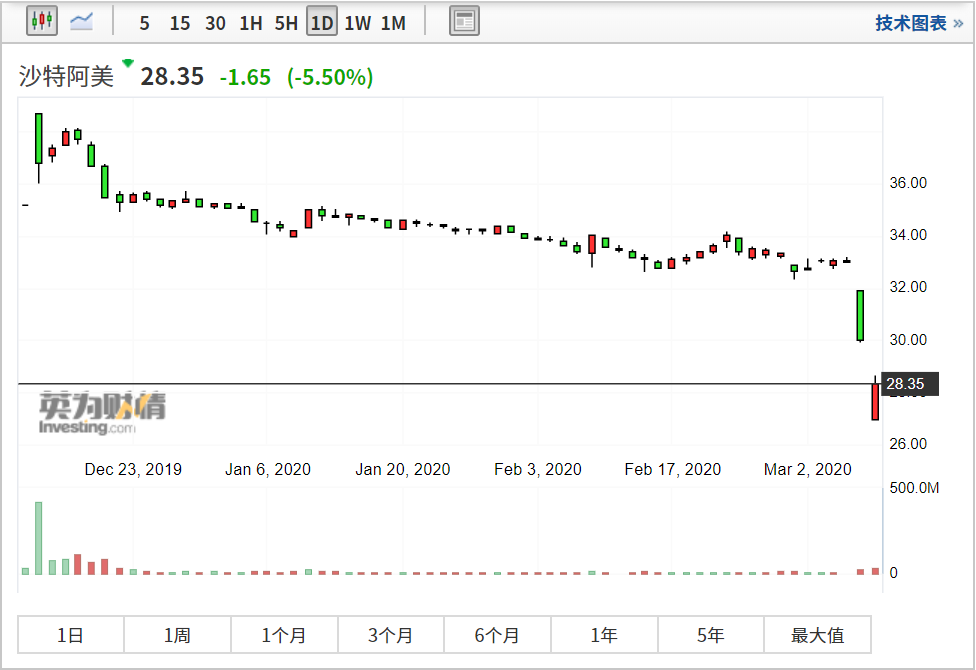Switch to area line chart type
This screenshot has height=670, width=976.
pyautogui.click(x=82, y=21)
